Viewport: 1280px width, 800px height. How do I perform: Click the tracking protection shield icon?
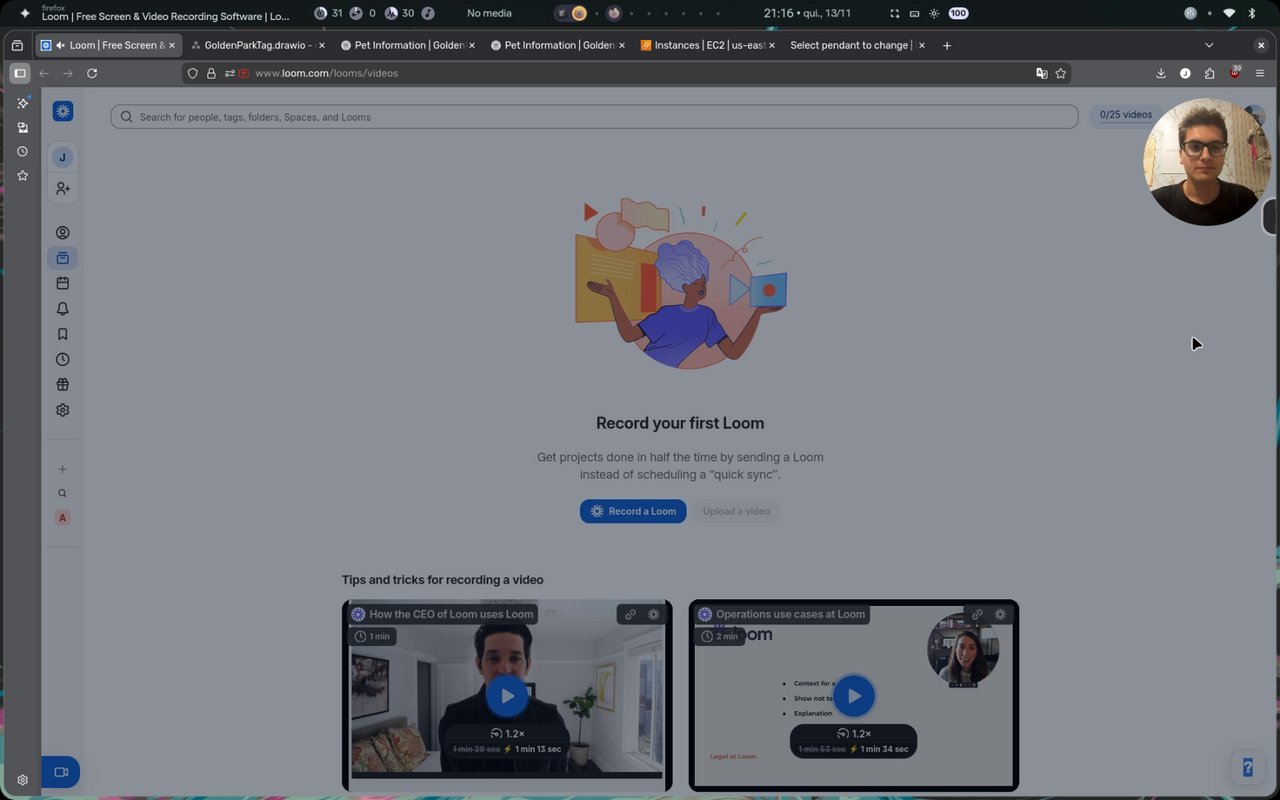pos(193,73)
